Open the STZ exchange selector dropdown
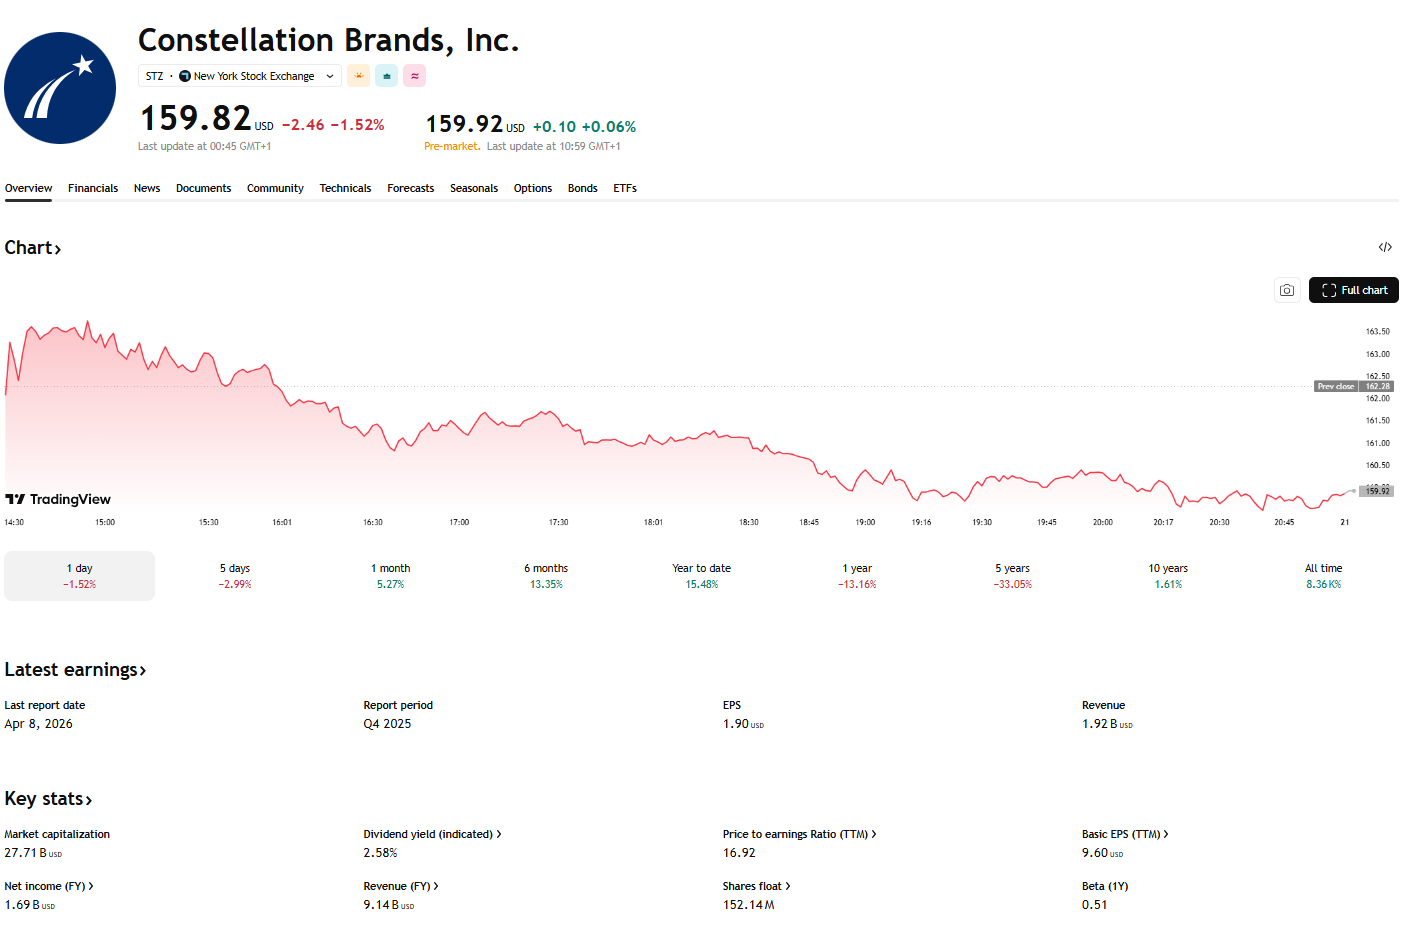Screen dimensions: 1404x925 point(240,76)
